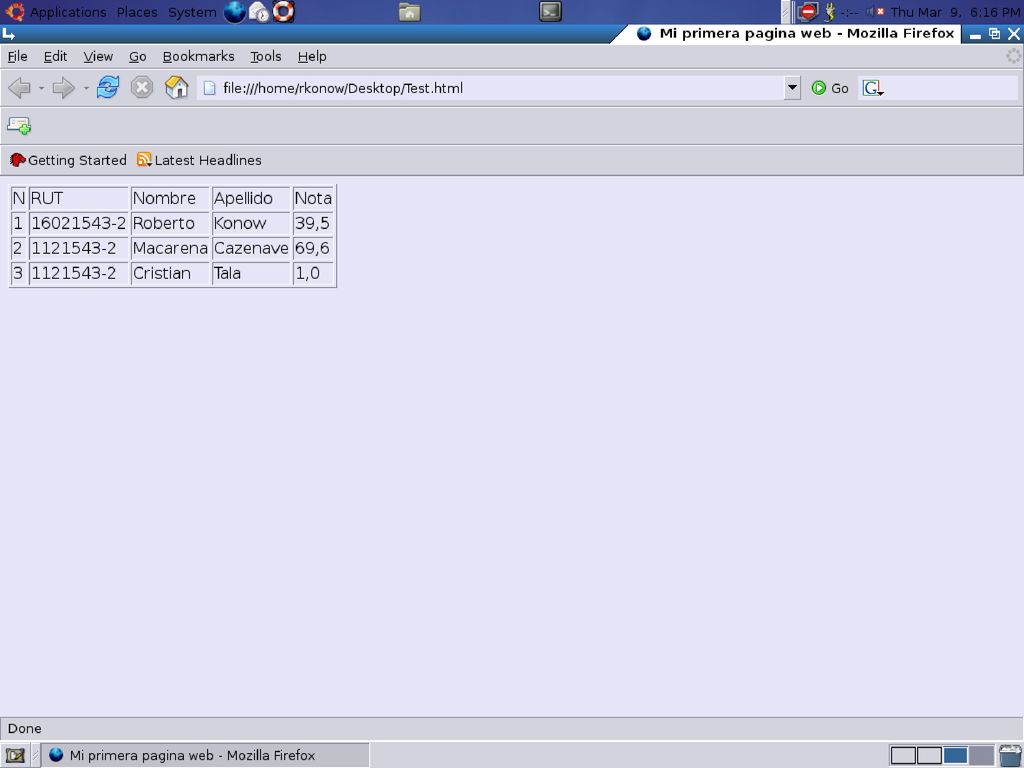Open the forward button history dropdown arrow
This screenshot has height=768, width=1024.
[x=86, y=88]
